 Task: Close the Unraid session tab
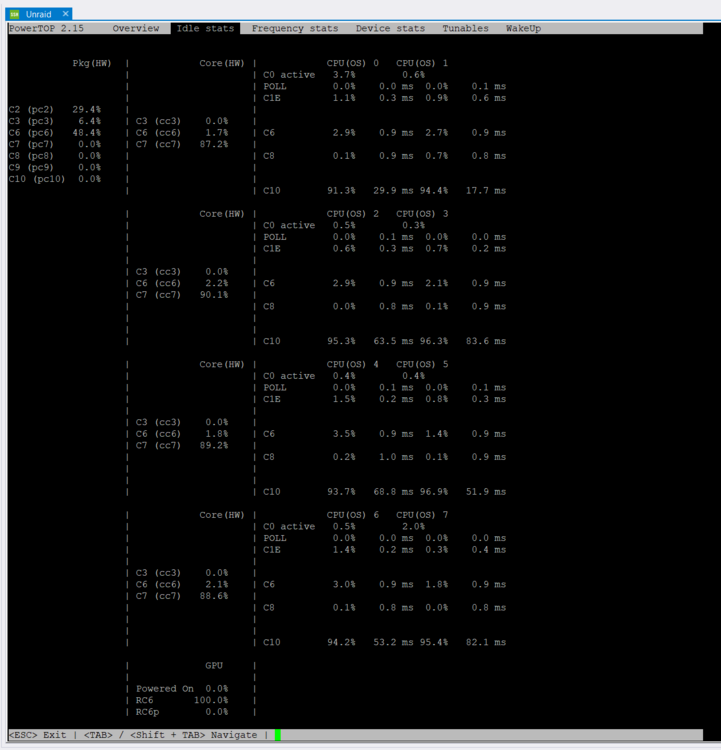click(x=66, y=14)
